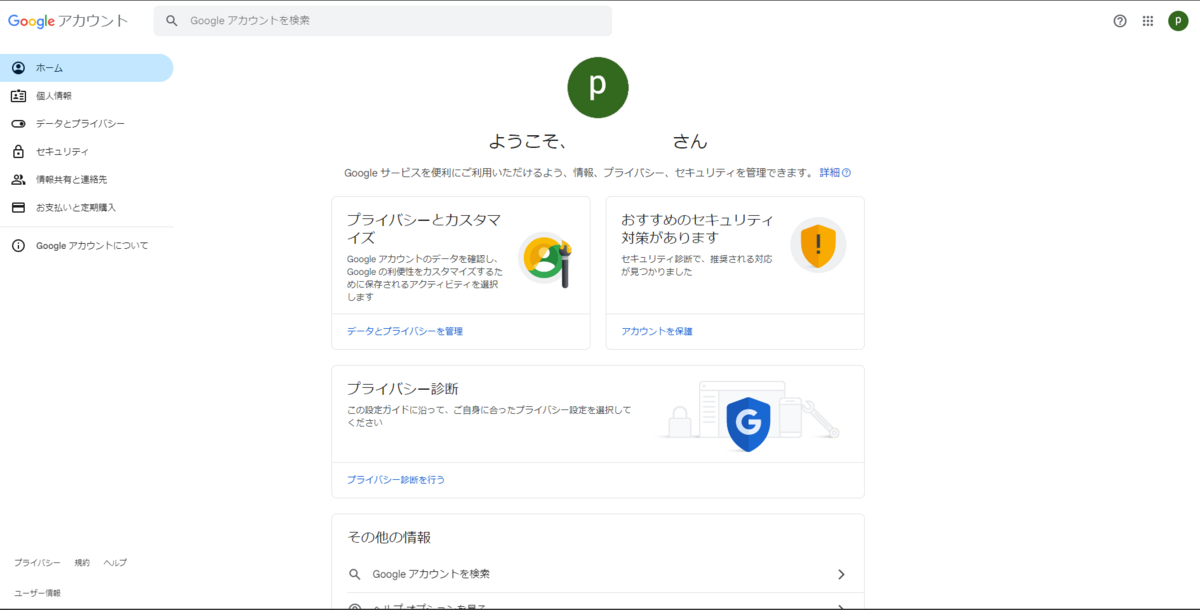Click the yellow security warning shield icon

pyautogui.click(x=818, y=245)
